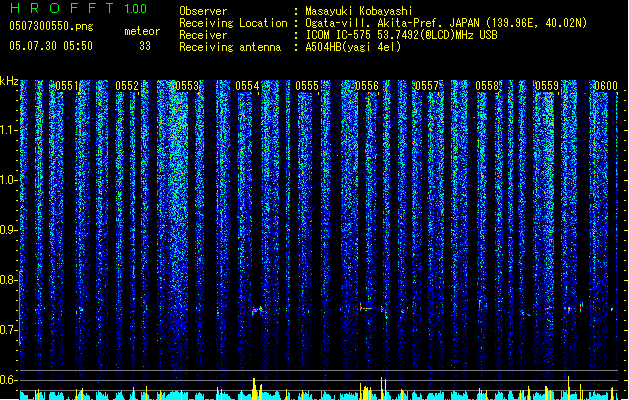629x400 pixels.
Task: Click the meteor count value 33
Action: [x=145, y=46]
